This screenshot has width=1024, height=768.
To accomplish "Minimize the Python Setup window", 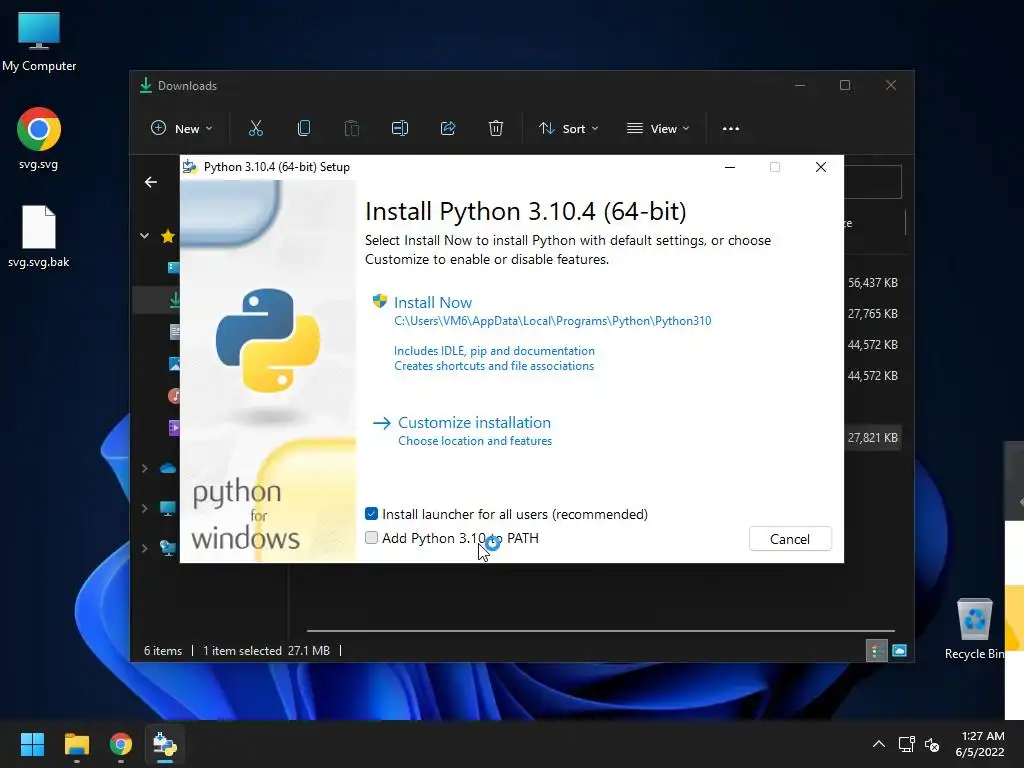I will (730, 167).
